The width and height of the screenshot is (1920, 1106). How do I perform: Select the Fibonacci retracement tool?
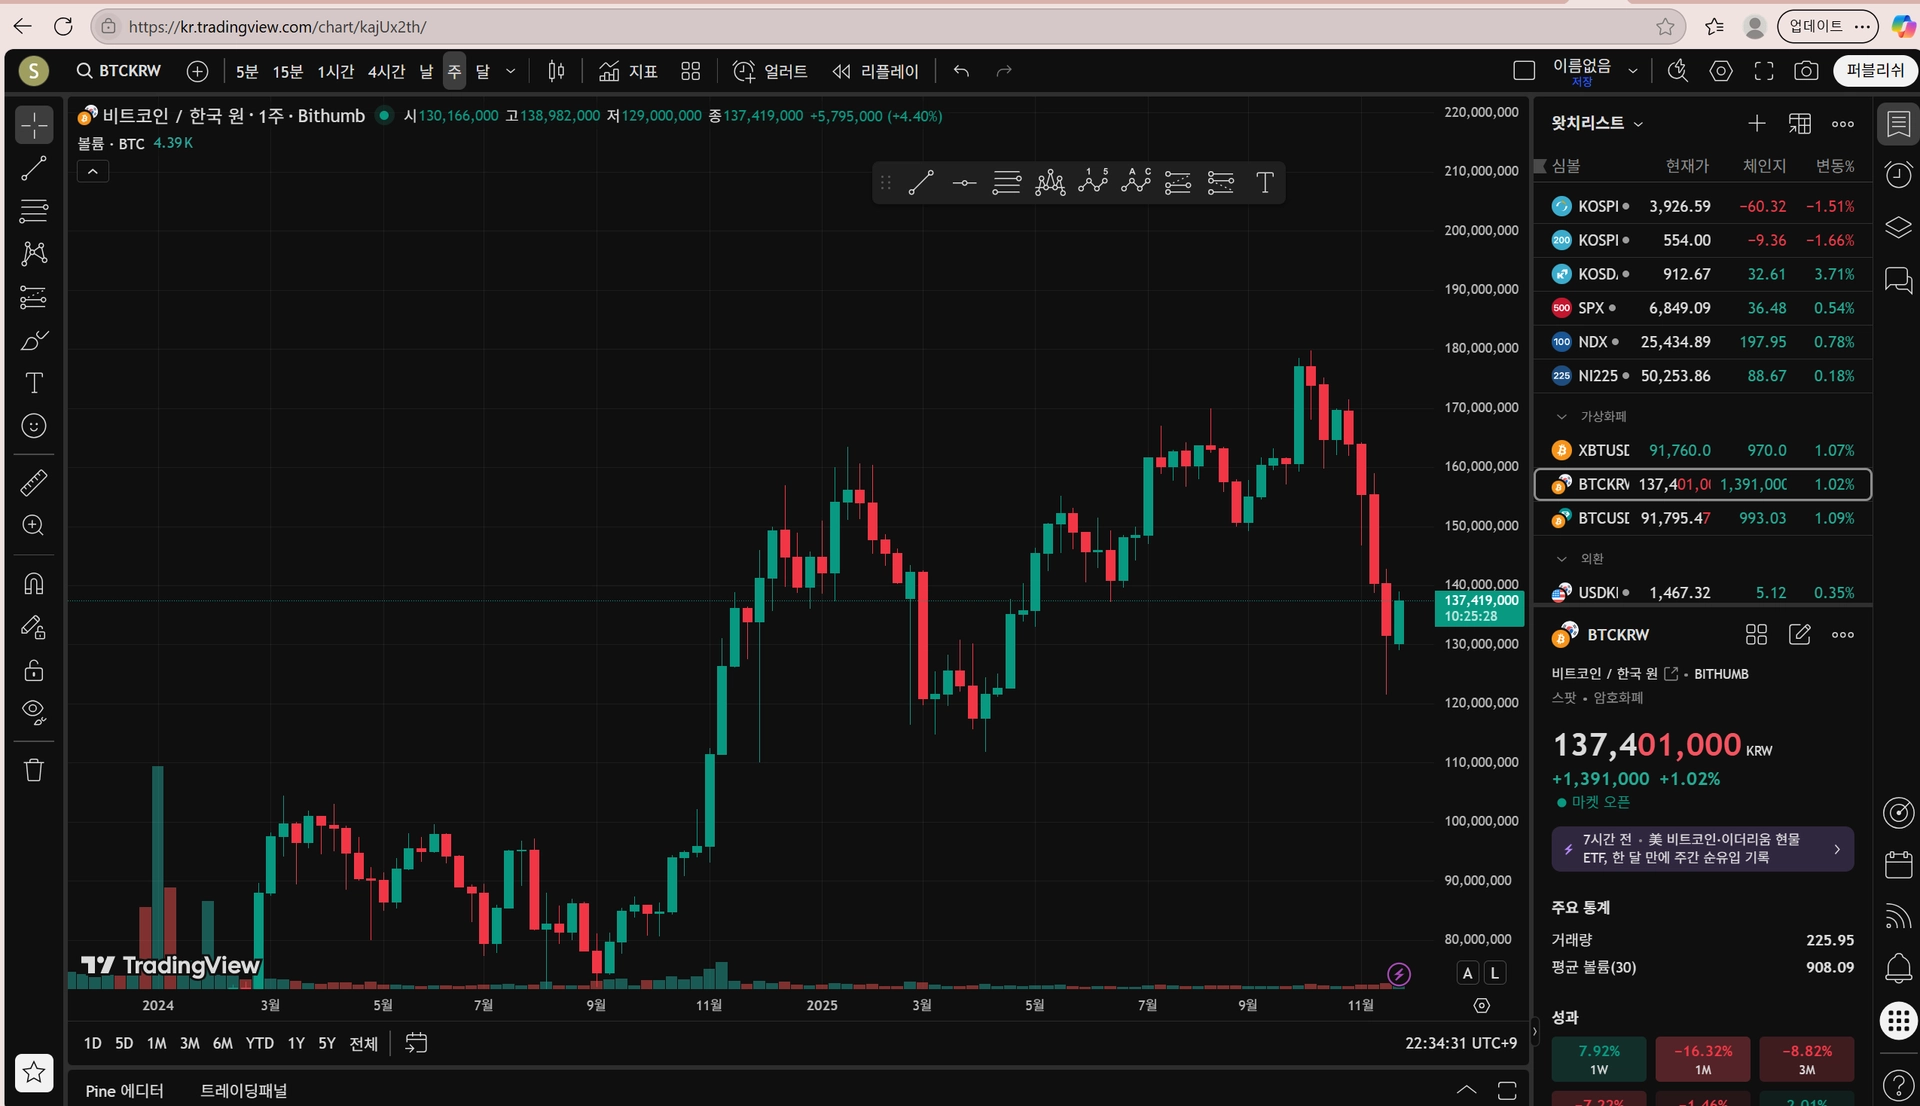tap(34, 211)
